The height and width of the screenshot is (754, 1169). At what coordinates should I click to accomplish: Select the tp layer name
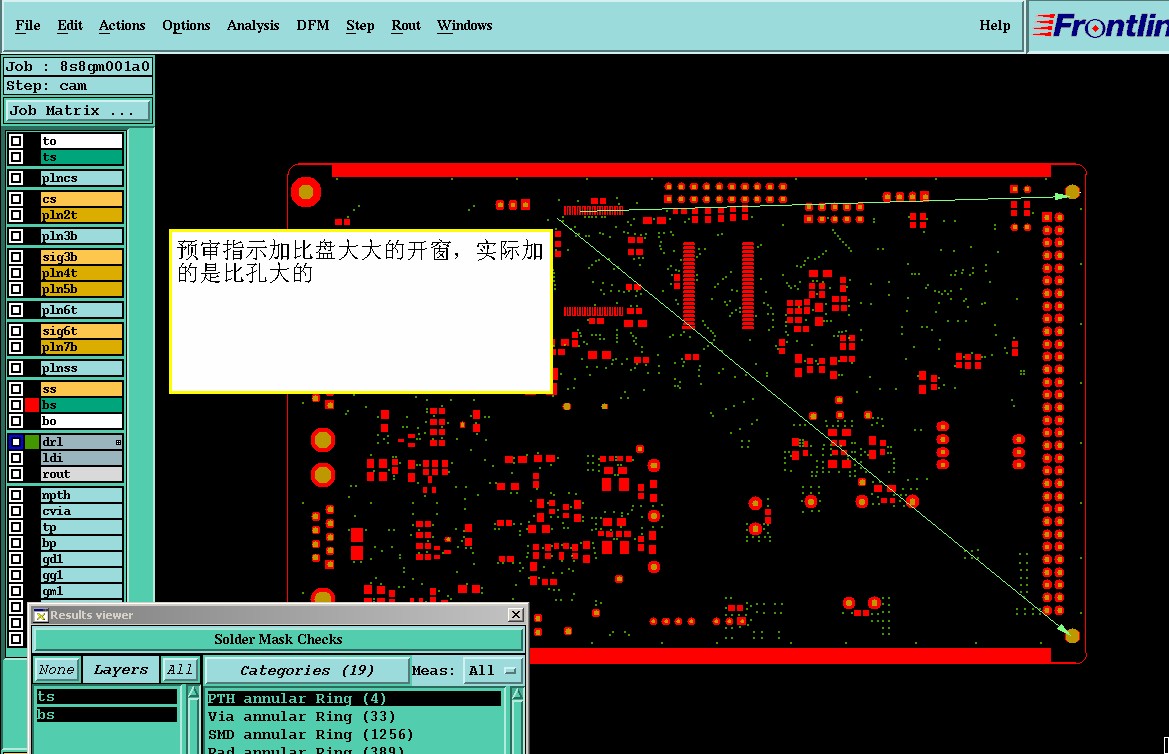coord(81,527)
